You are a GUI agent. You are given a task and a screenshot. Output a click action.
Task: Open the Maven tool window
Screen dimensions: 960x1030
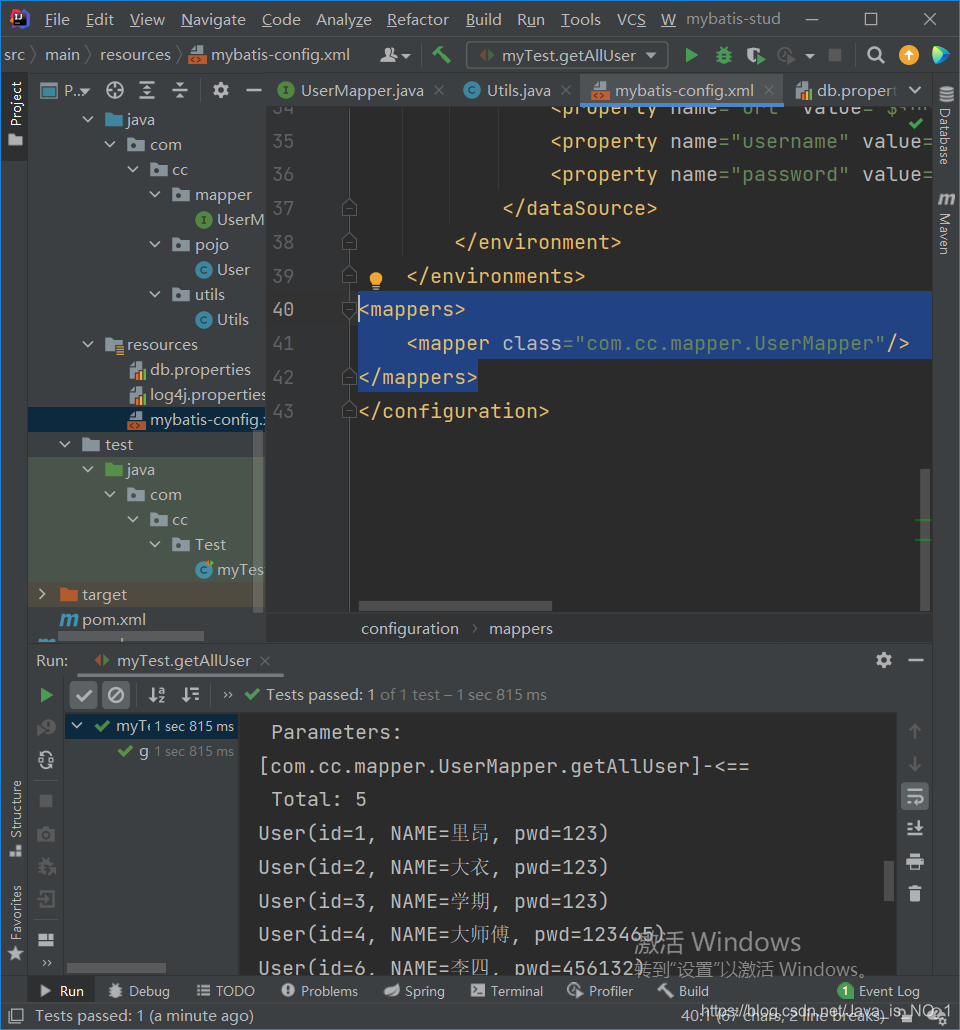(x=946, y=223)
